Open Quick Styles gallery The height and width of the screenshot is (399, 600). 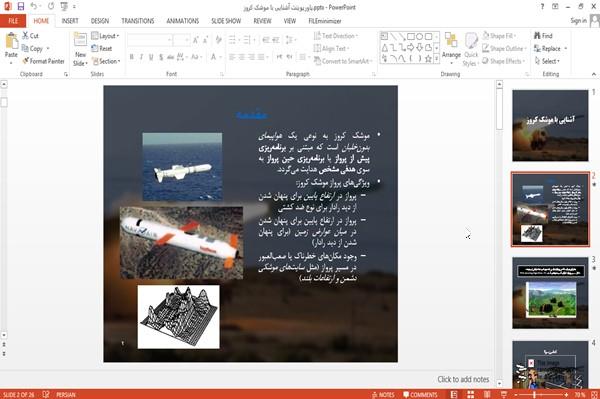point(471,49)
